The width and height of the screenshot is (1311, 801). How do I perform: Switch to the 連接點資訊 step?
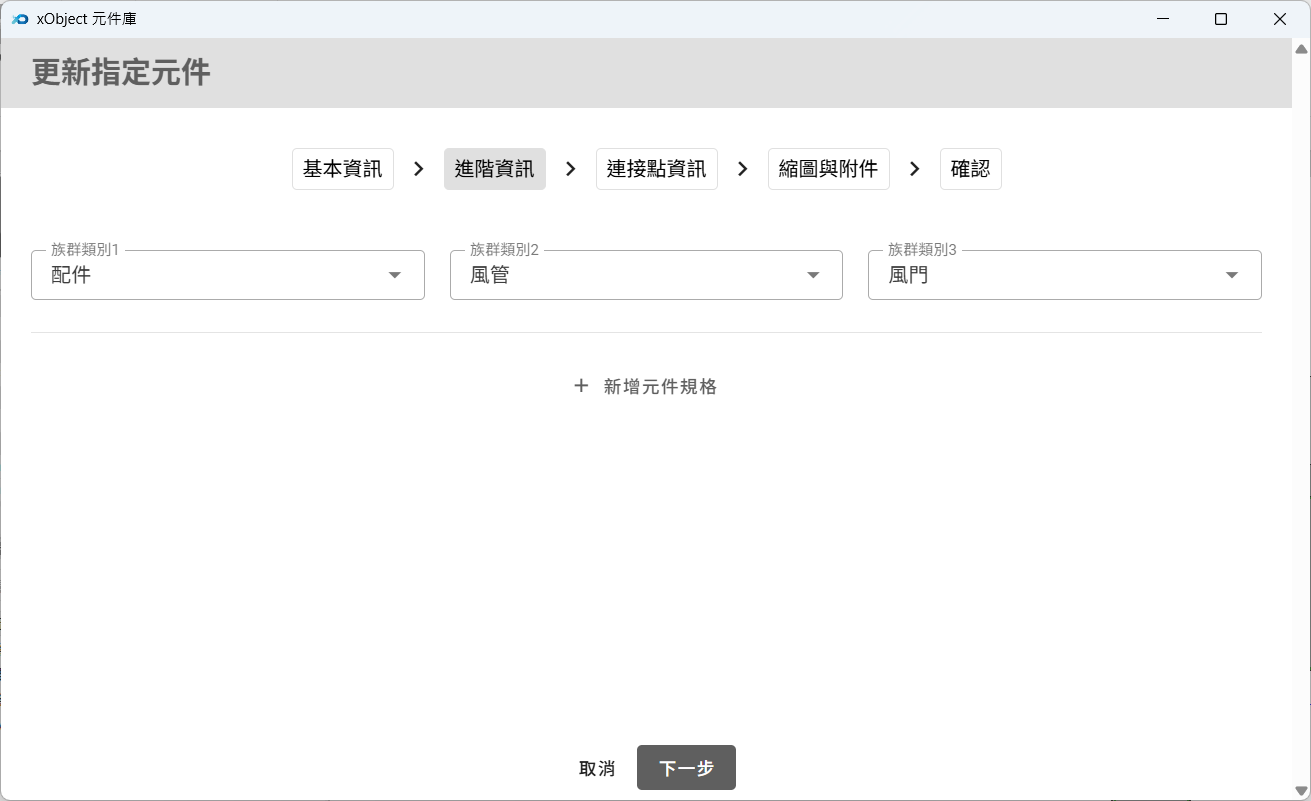[x=656, y=169]
